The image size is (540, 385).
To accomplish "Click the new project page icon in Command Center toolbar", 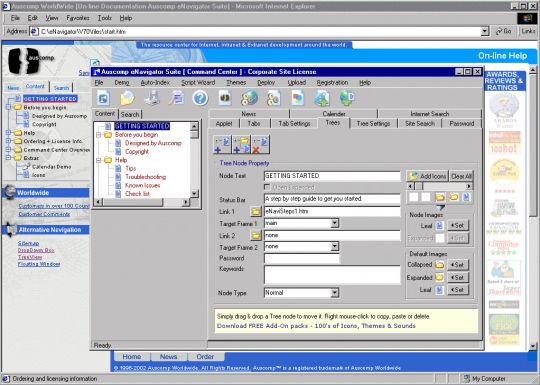I will (103, 98).
